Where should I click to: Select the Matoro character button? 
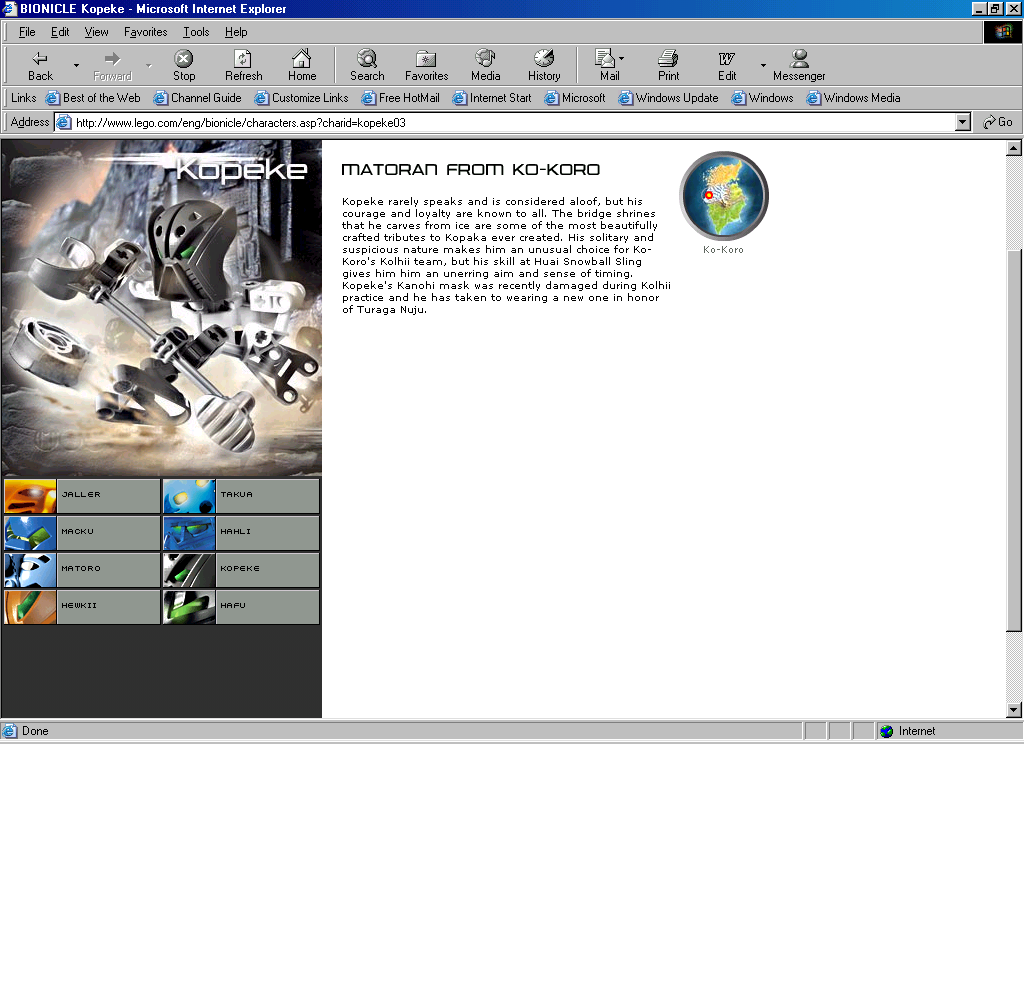click(x=82, y=570)
